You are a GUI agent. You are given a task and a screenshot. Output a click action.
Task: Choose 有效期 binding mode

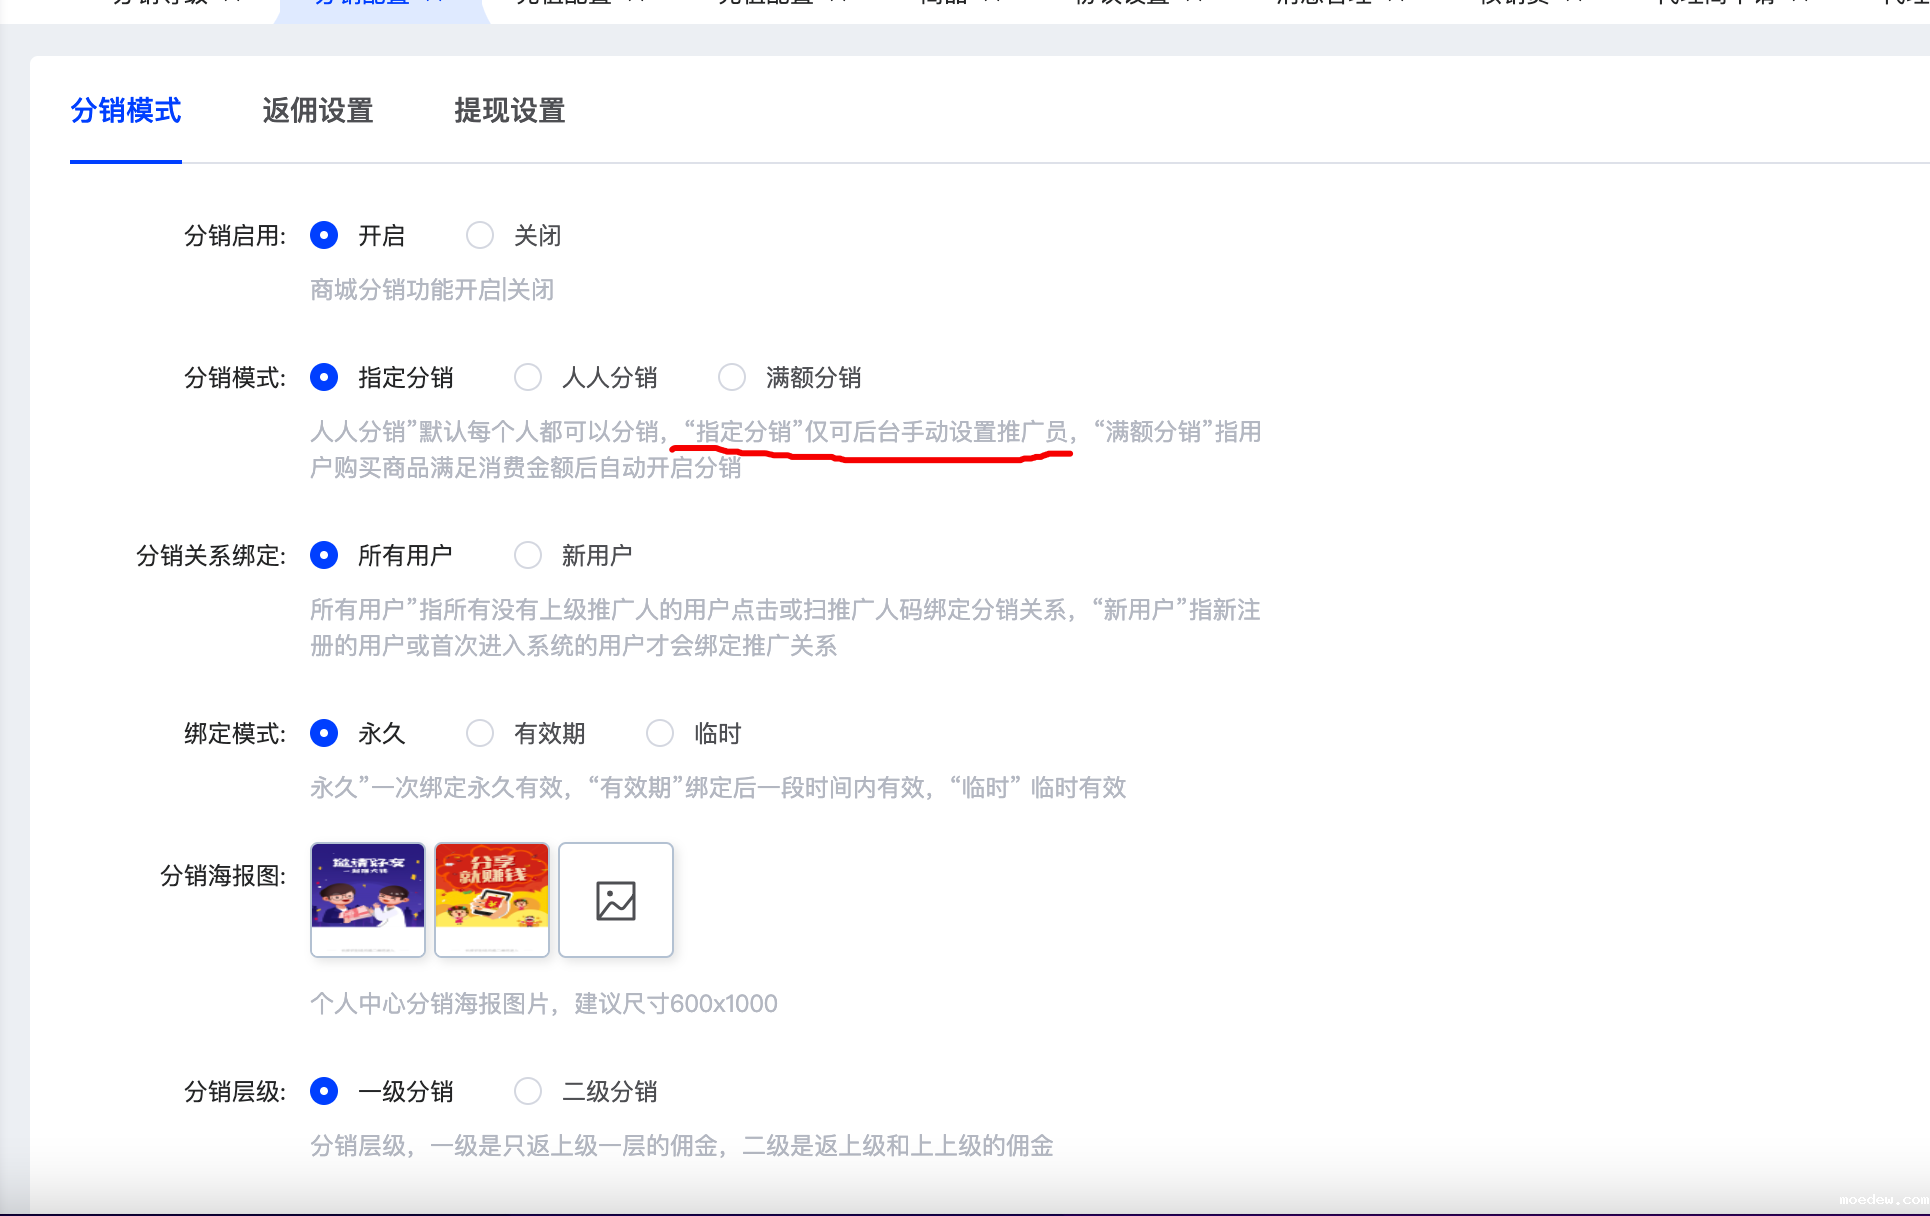click(480, 733)
